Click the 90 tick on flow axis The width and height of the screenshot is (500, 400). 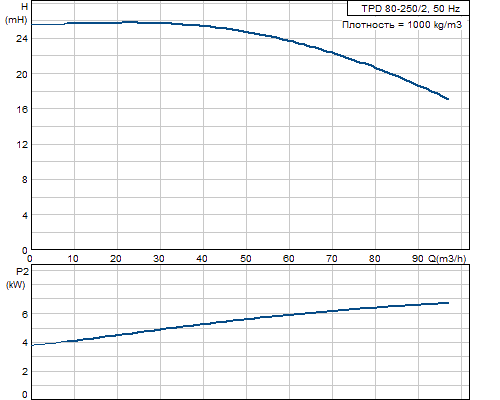click(417, 259)
